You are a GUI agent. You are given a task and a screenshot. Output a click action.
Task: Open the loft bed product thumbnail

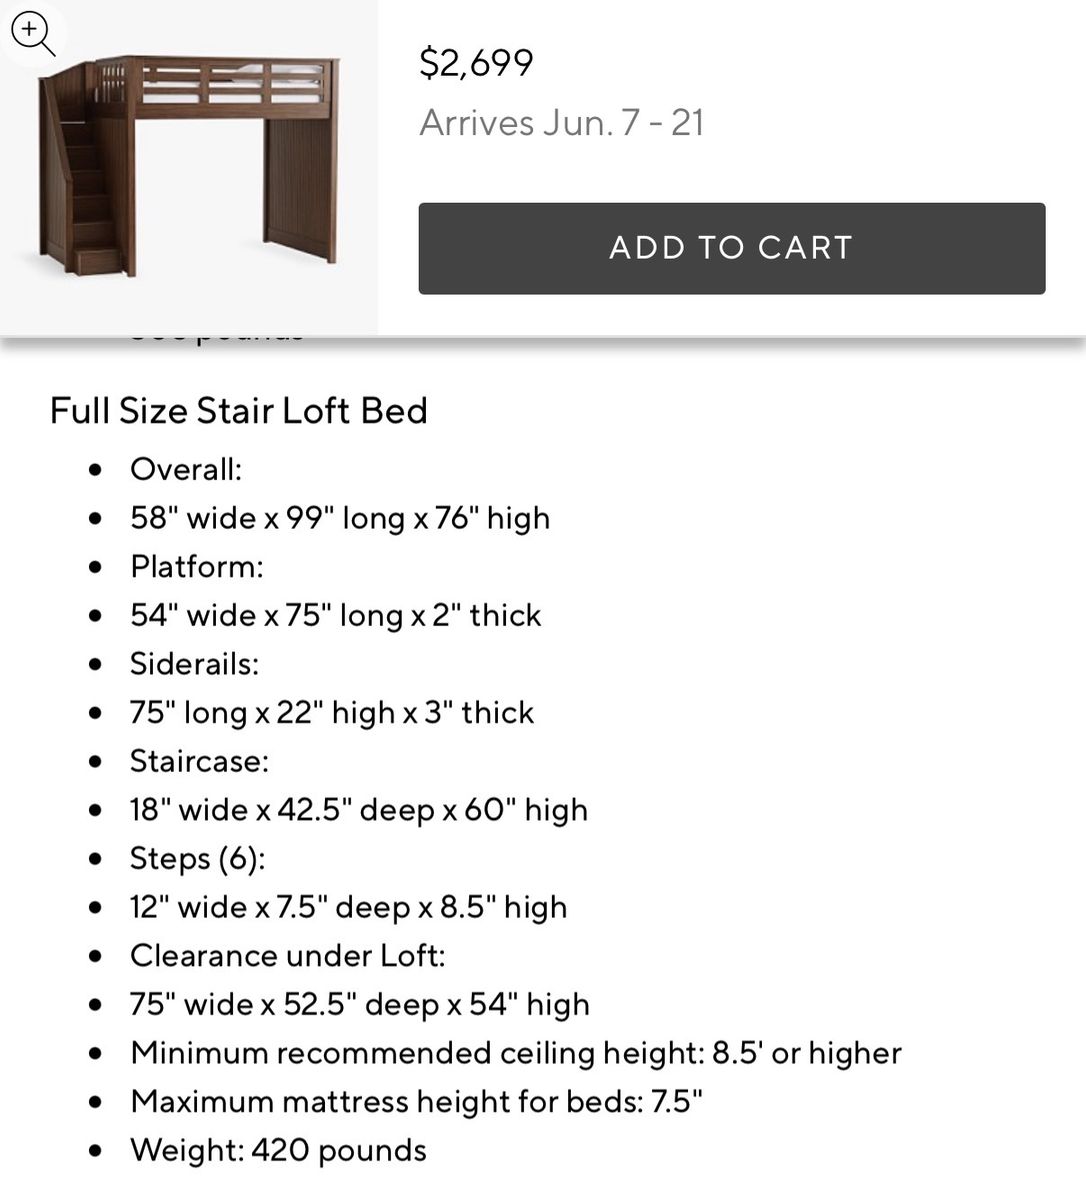pos(189,166)
